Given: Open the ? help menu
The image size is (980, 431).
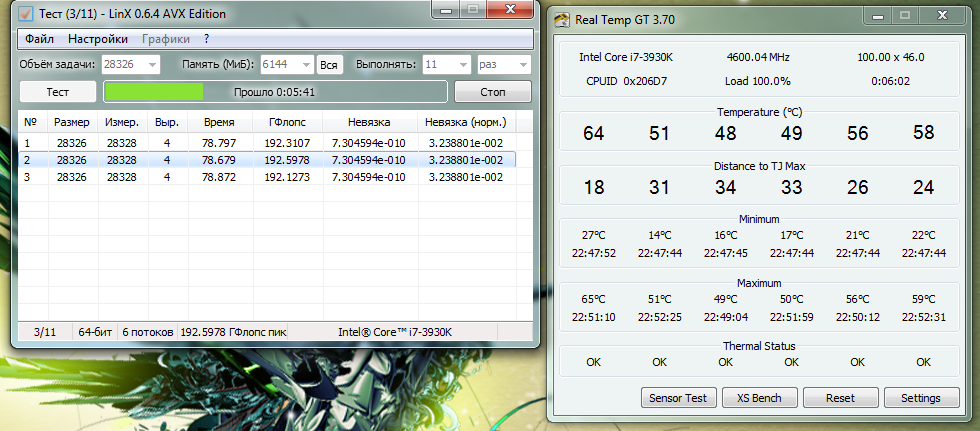Looking at the screenshot, I should 206,39.
